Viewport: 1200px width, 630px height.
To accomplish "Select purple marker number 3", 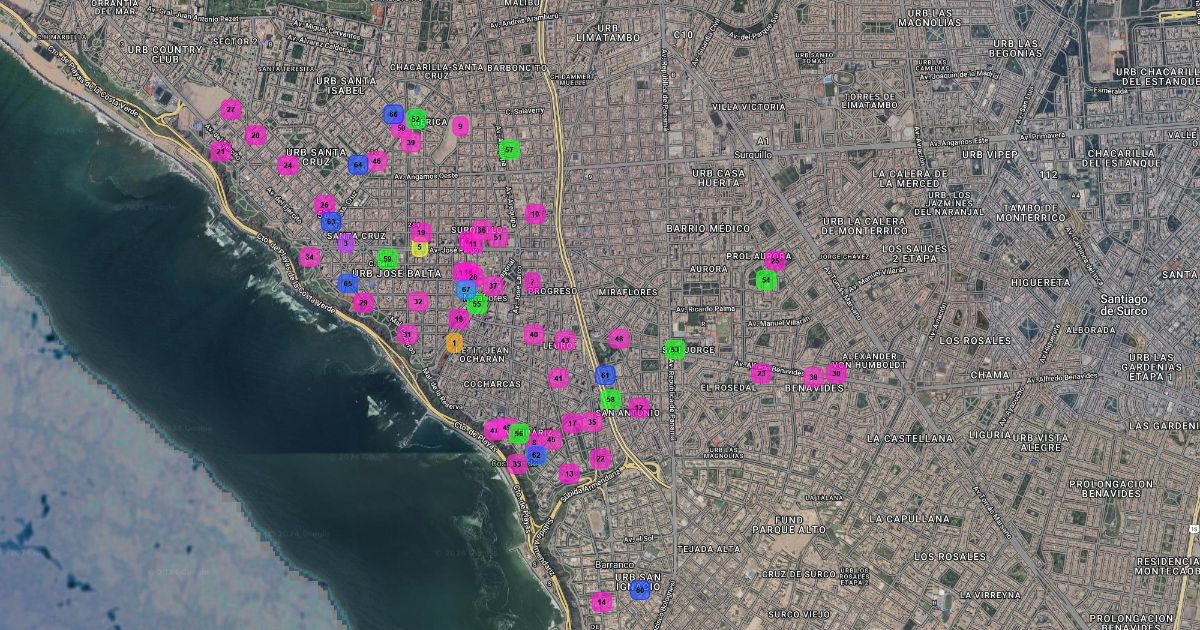I will point(346,243).
